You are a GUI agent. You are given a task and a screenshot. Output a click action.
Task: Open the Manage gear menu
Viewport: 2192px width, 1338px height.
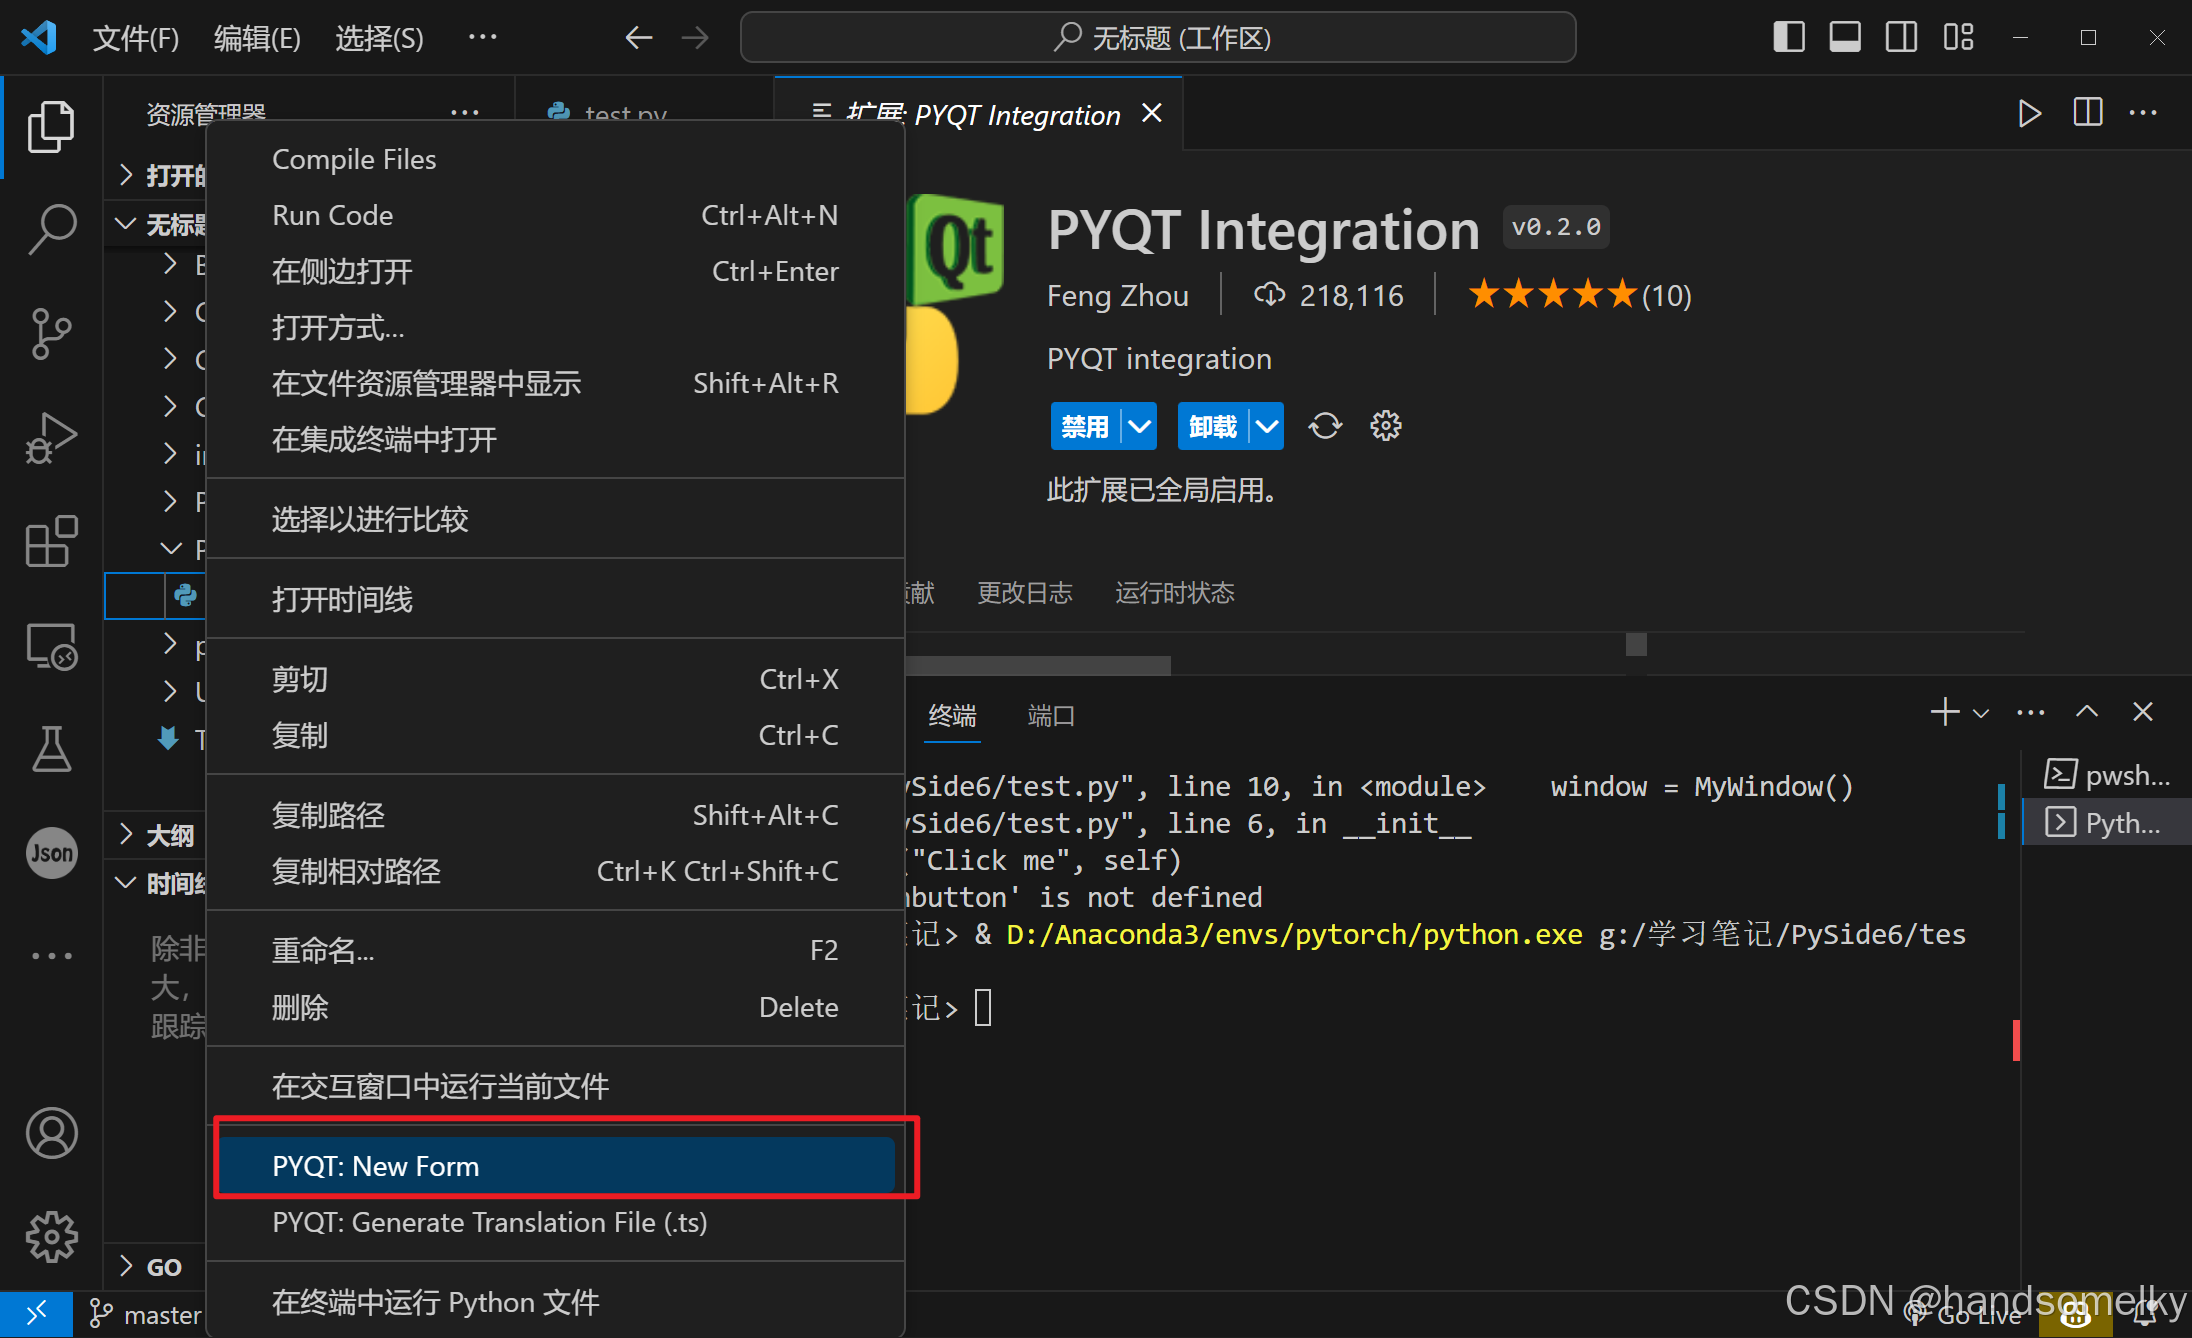tap(51, 1237)
